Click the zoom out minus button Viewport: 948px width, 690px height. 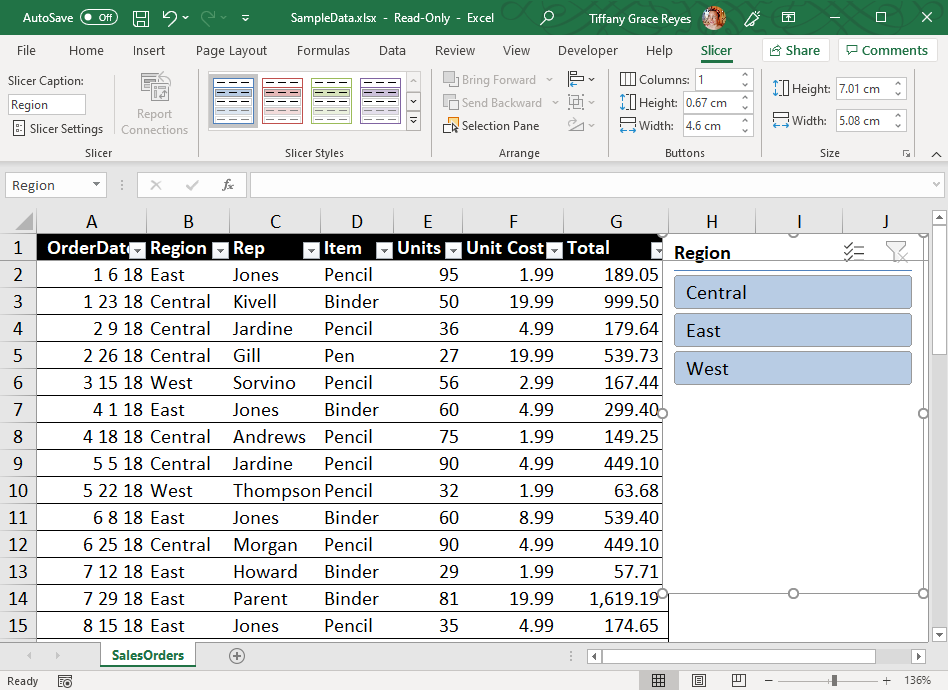click(768, 681)
